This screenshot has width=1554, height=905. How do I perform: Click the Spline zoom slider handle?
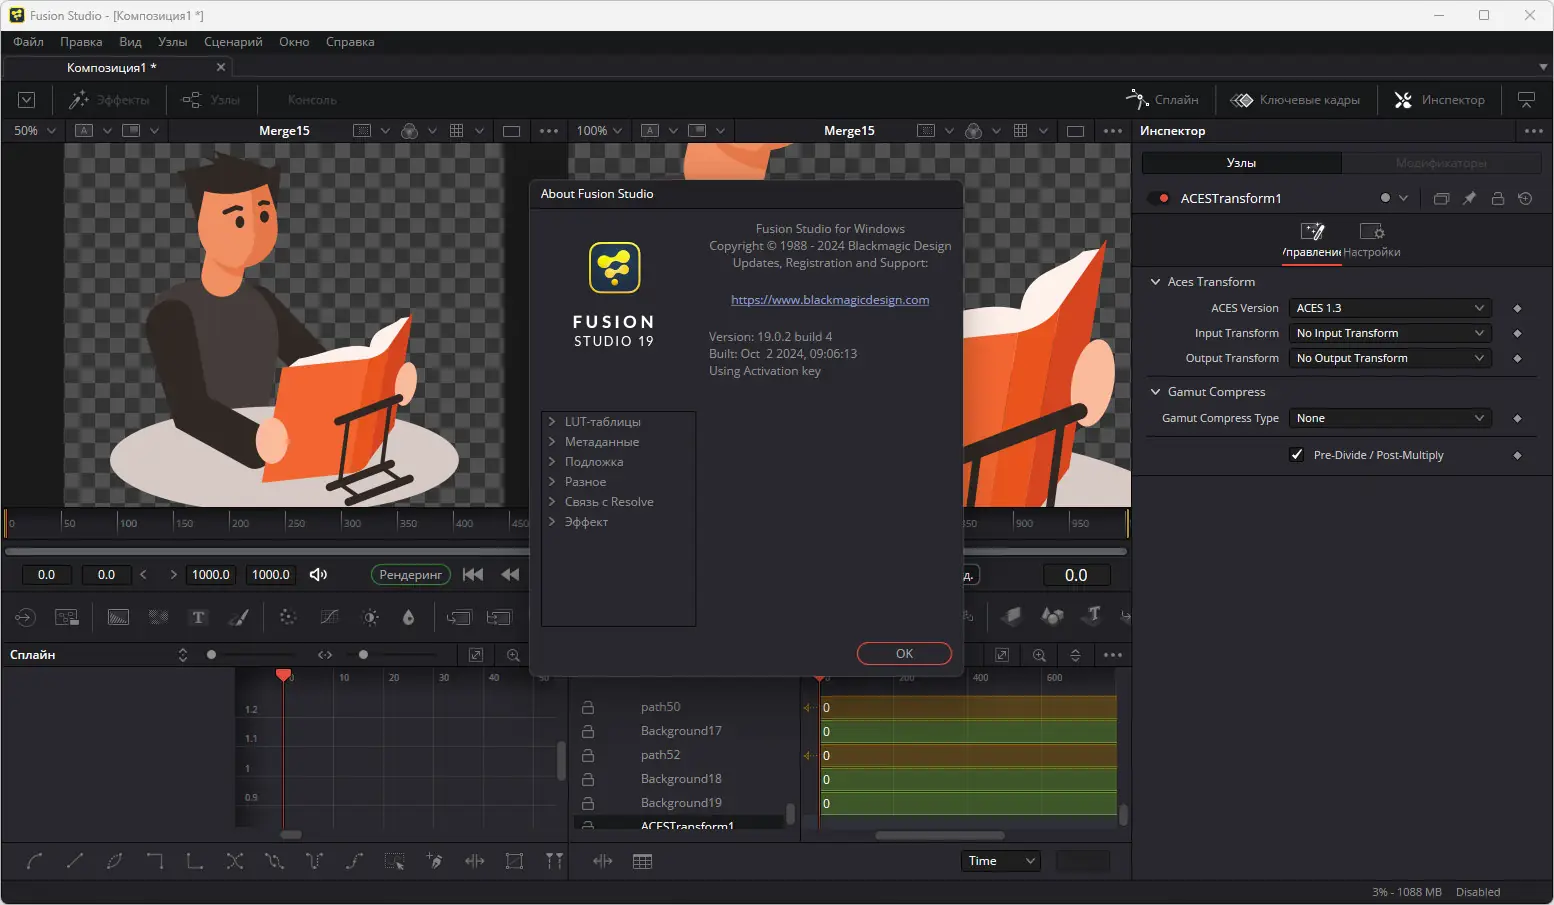(211, 655)
